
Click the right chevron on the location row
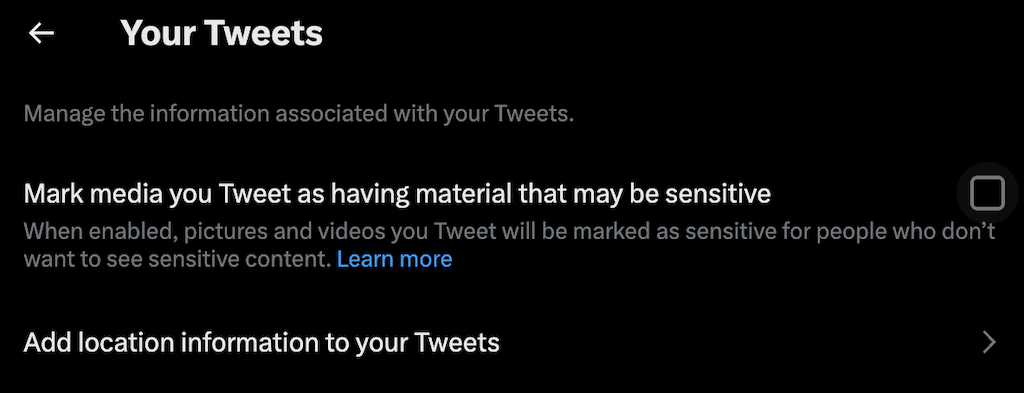coord(989,342)
